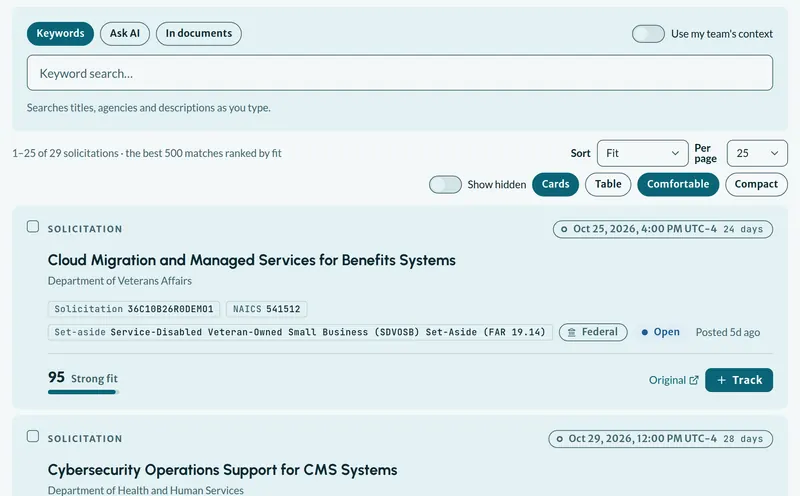This screenshot has height=496, width=800.
Task: Open the Original external link
Action: point(673,380)
